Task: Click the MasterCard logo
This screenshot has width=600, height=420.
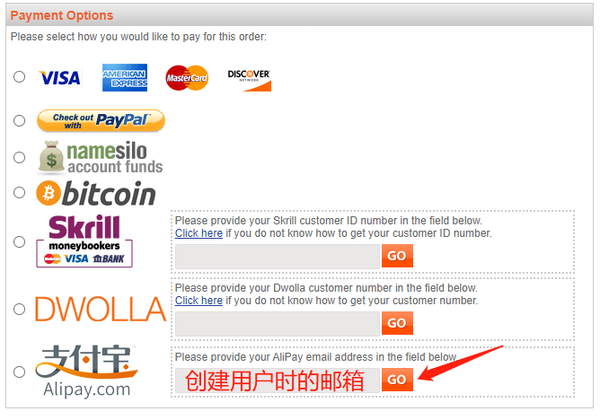Action: pyautogui.click(x=187, y=78)
